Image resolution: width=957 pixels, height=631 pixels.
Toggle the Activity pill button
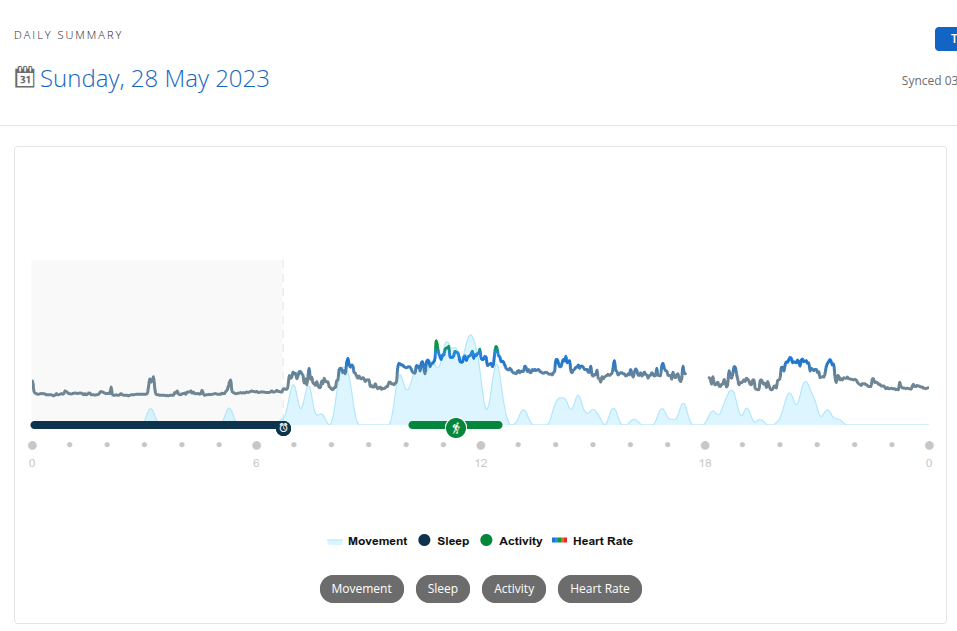(x=514, y=589)
